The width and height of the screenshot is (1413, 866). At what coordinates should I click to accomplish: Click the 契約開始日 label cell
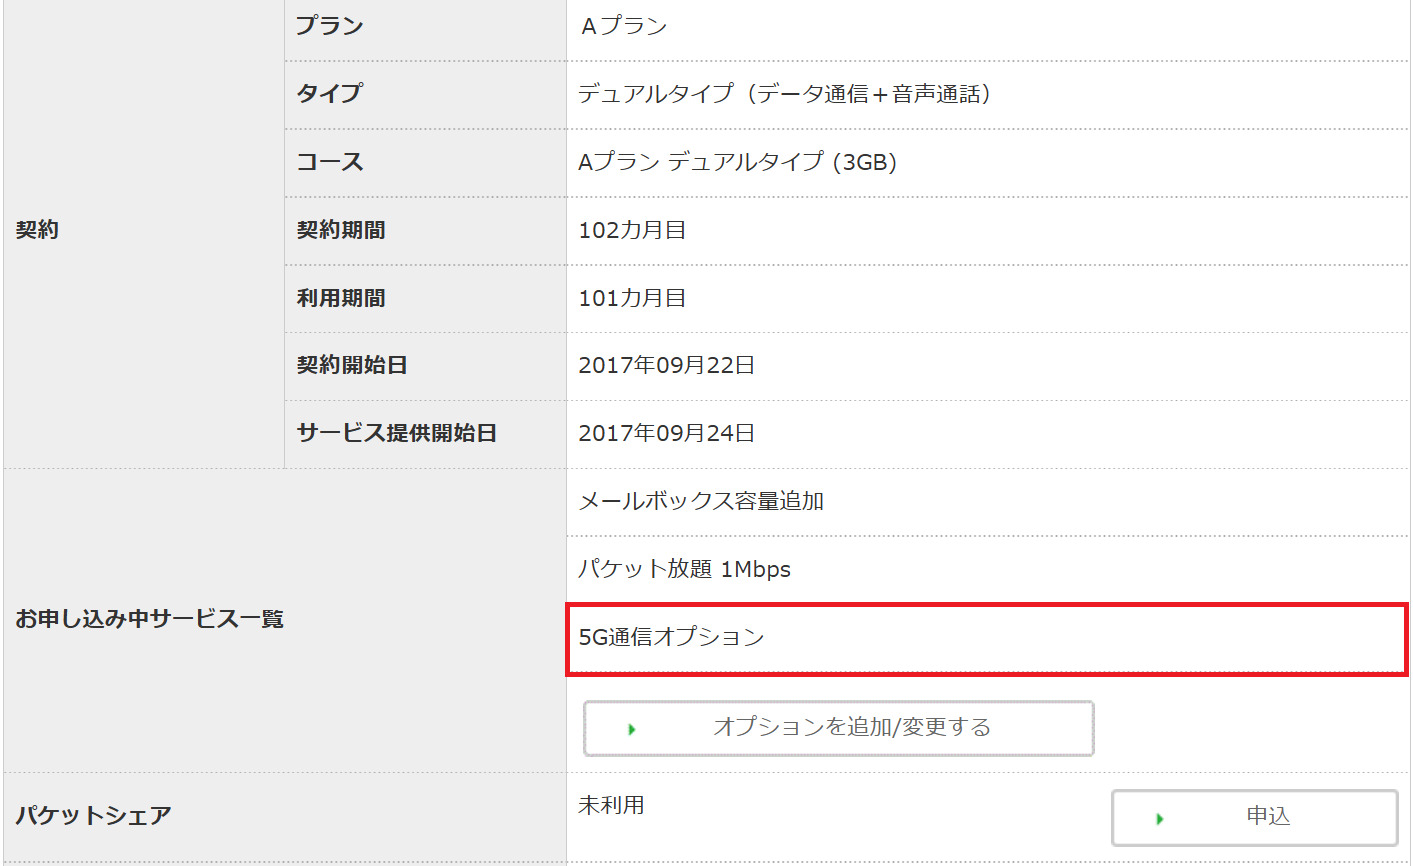click(352, 365)
